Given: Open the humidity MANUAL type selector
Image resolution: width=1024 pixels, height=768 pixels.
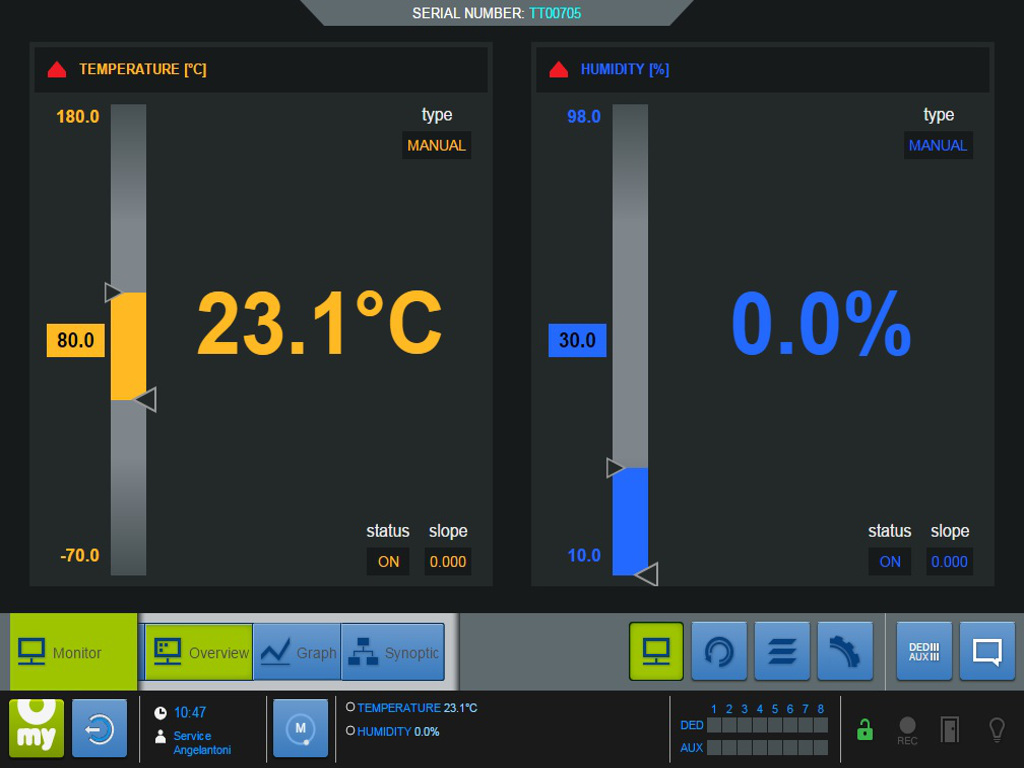Looking at the screenshot, I should [x=938, y=145].
